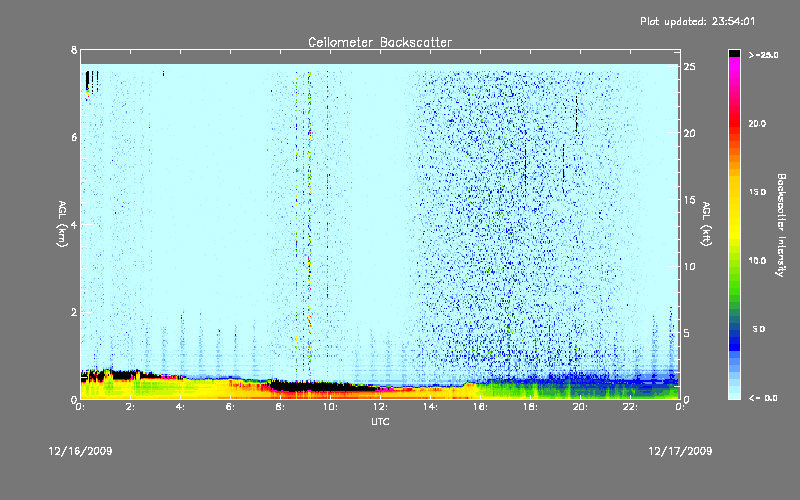Click the "12/17/2009" date label
Viewport: 800px width, 500px height.
680,451
